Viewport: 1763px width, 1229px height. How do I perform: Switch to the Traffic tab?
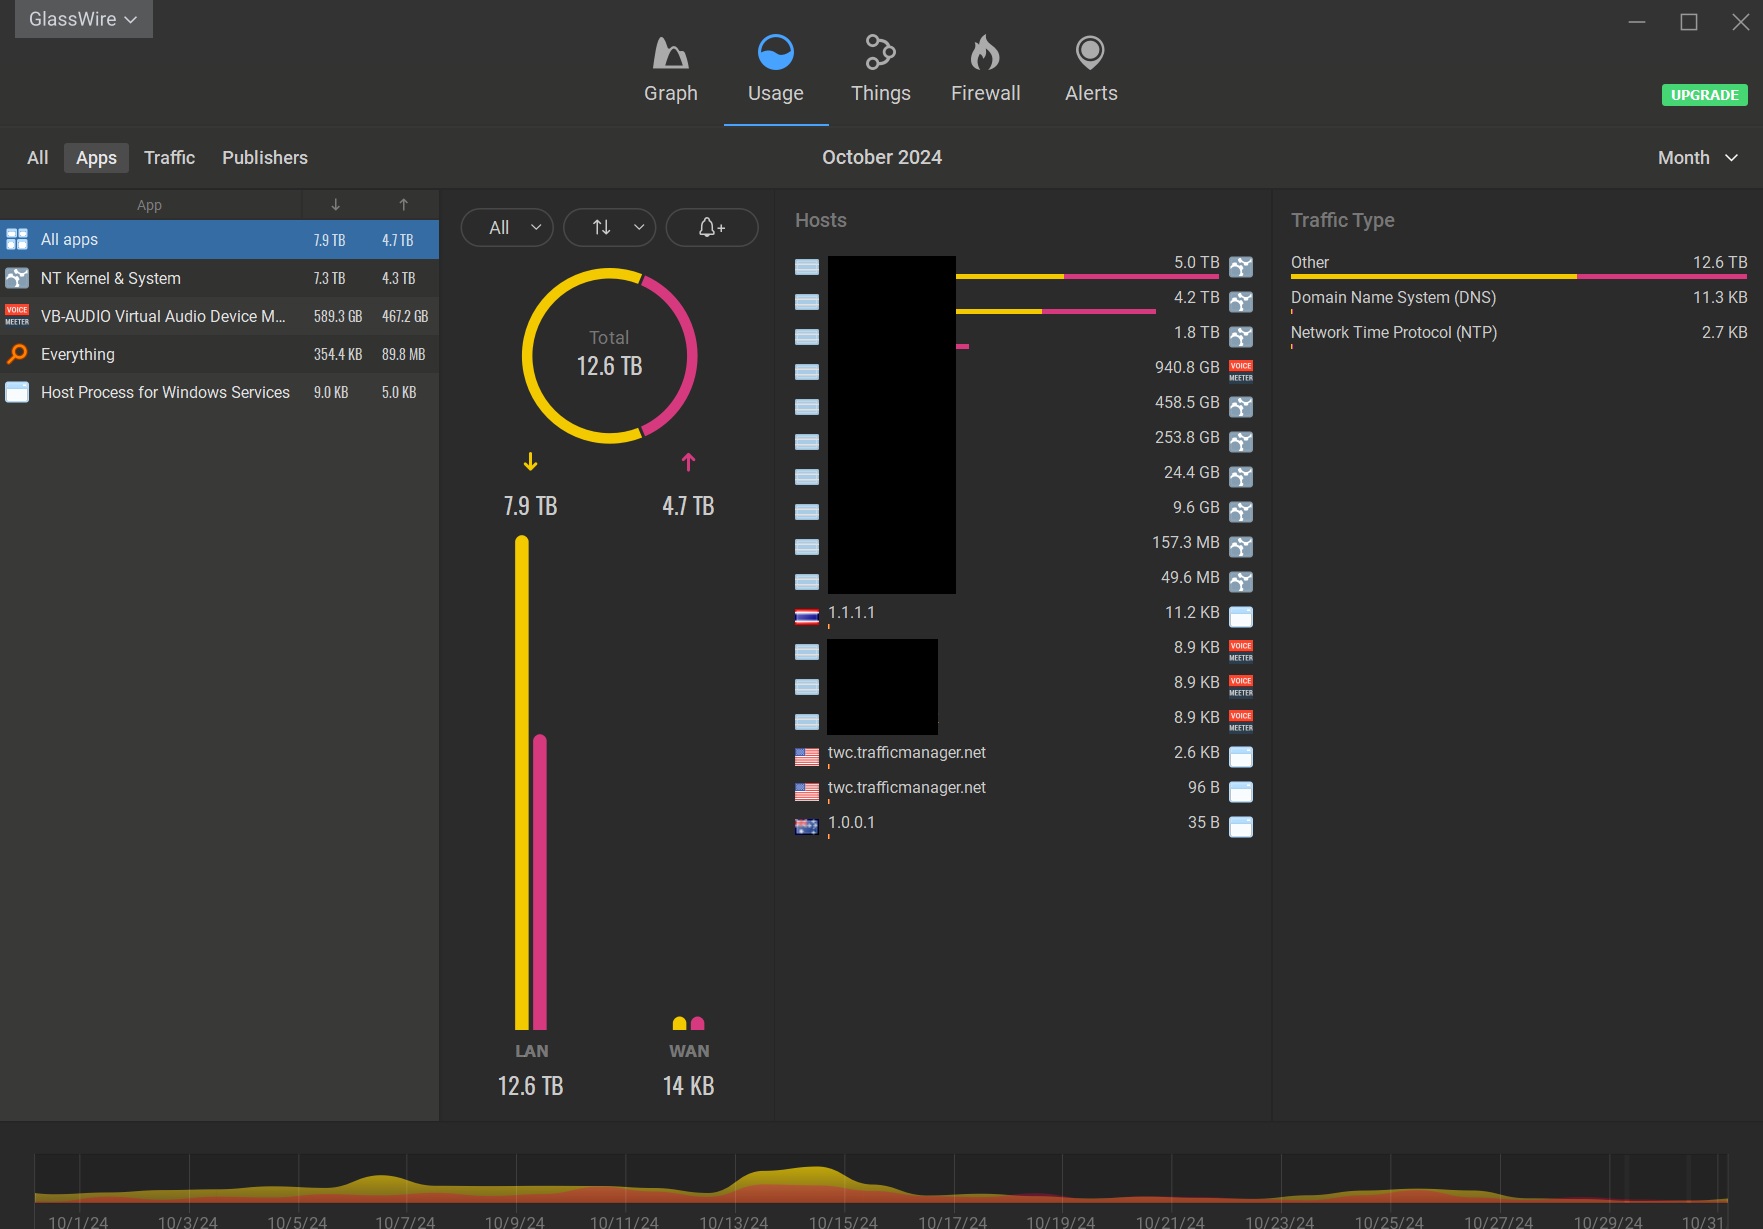(169, 158)
